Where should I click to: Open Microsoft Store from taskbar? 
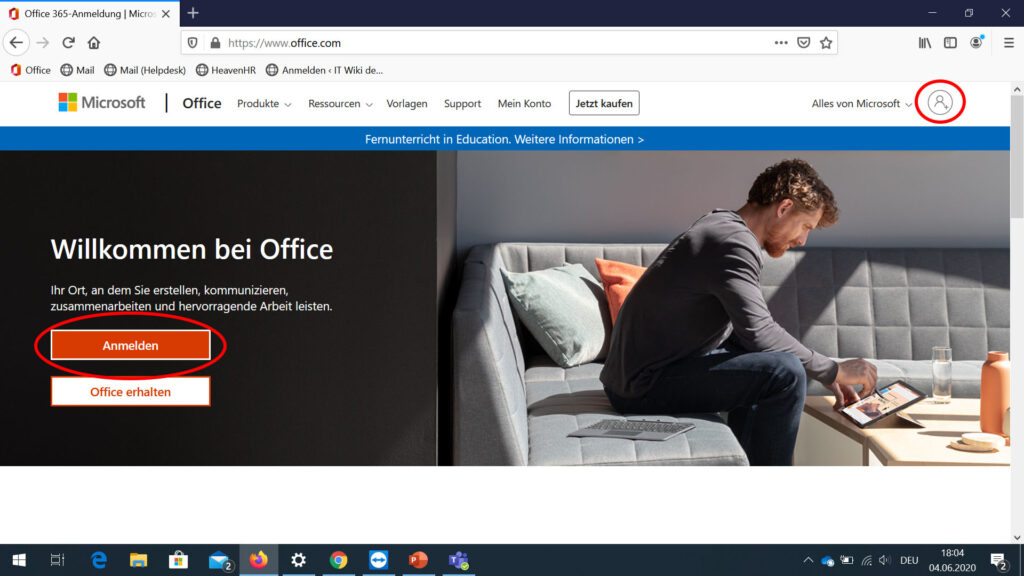click(x=178, y=560)
